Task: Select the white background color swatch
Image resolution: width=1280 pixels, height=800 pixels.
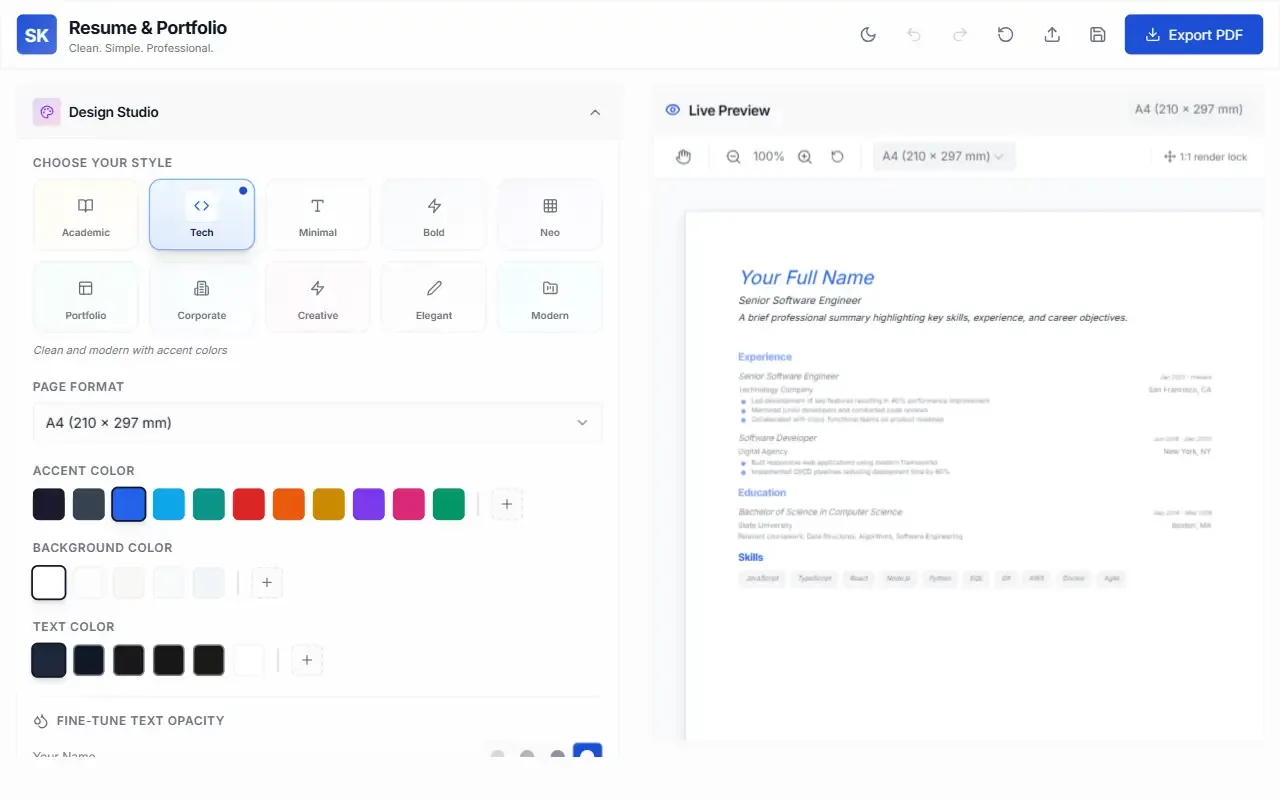Action: [49, 582]
